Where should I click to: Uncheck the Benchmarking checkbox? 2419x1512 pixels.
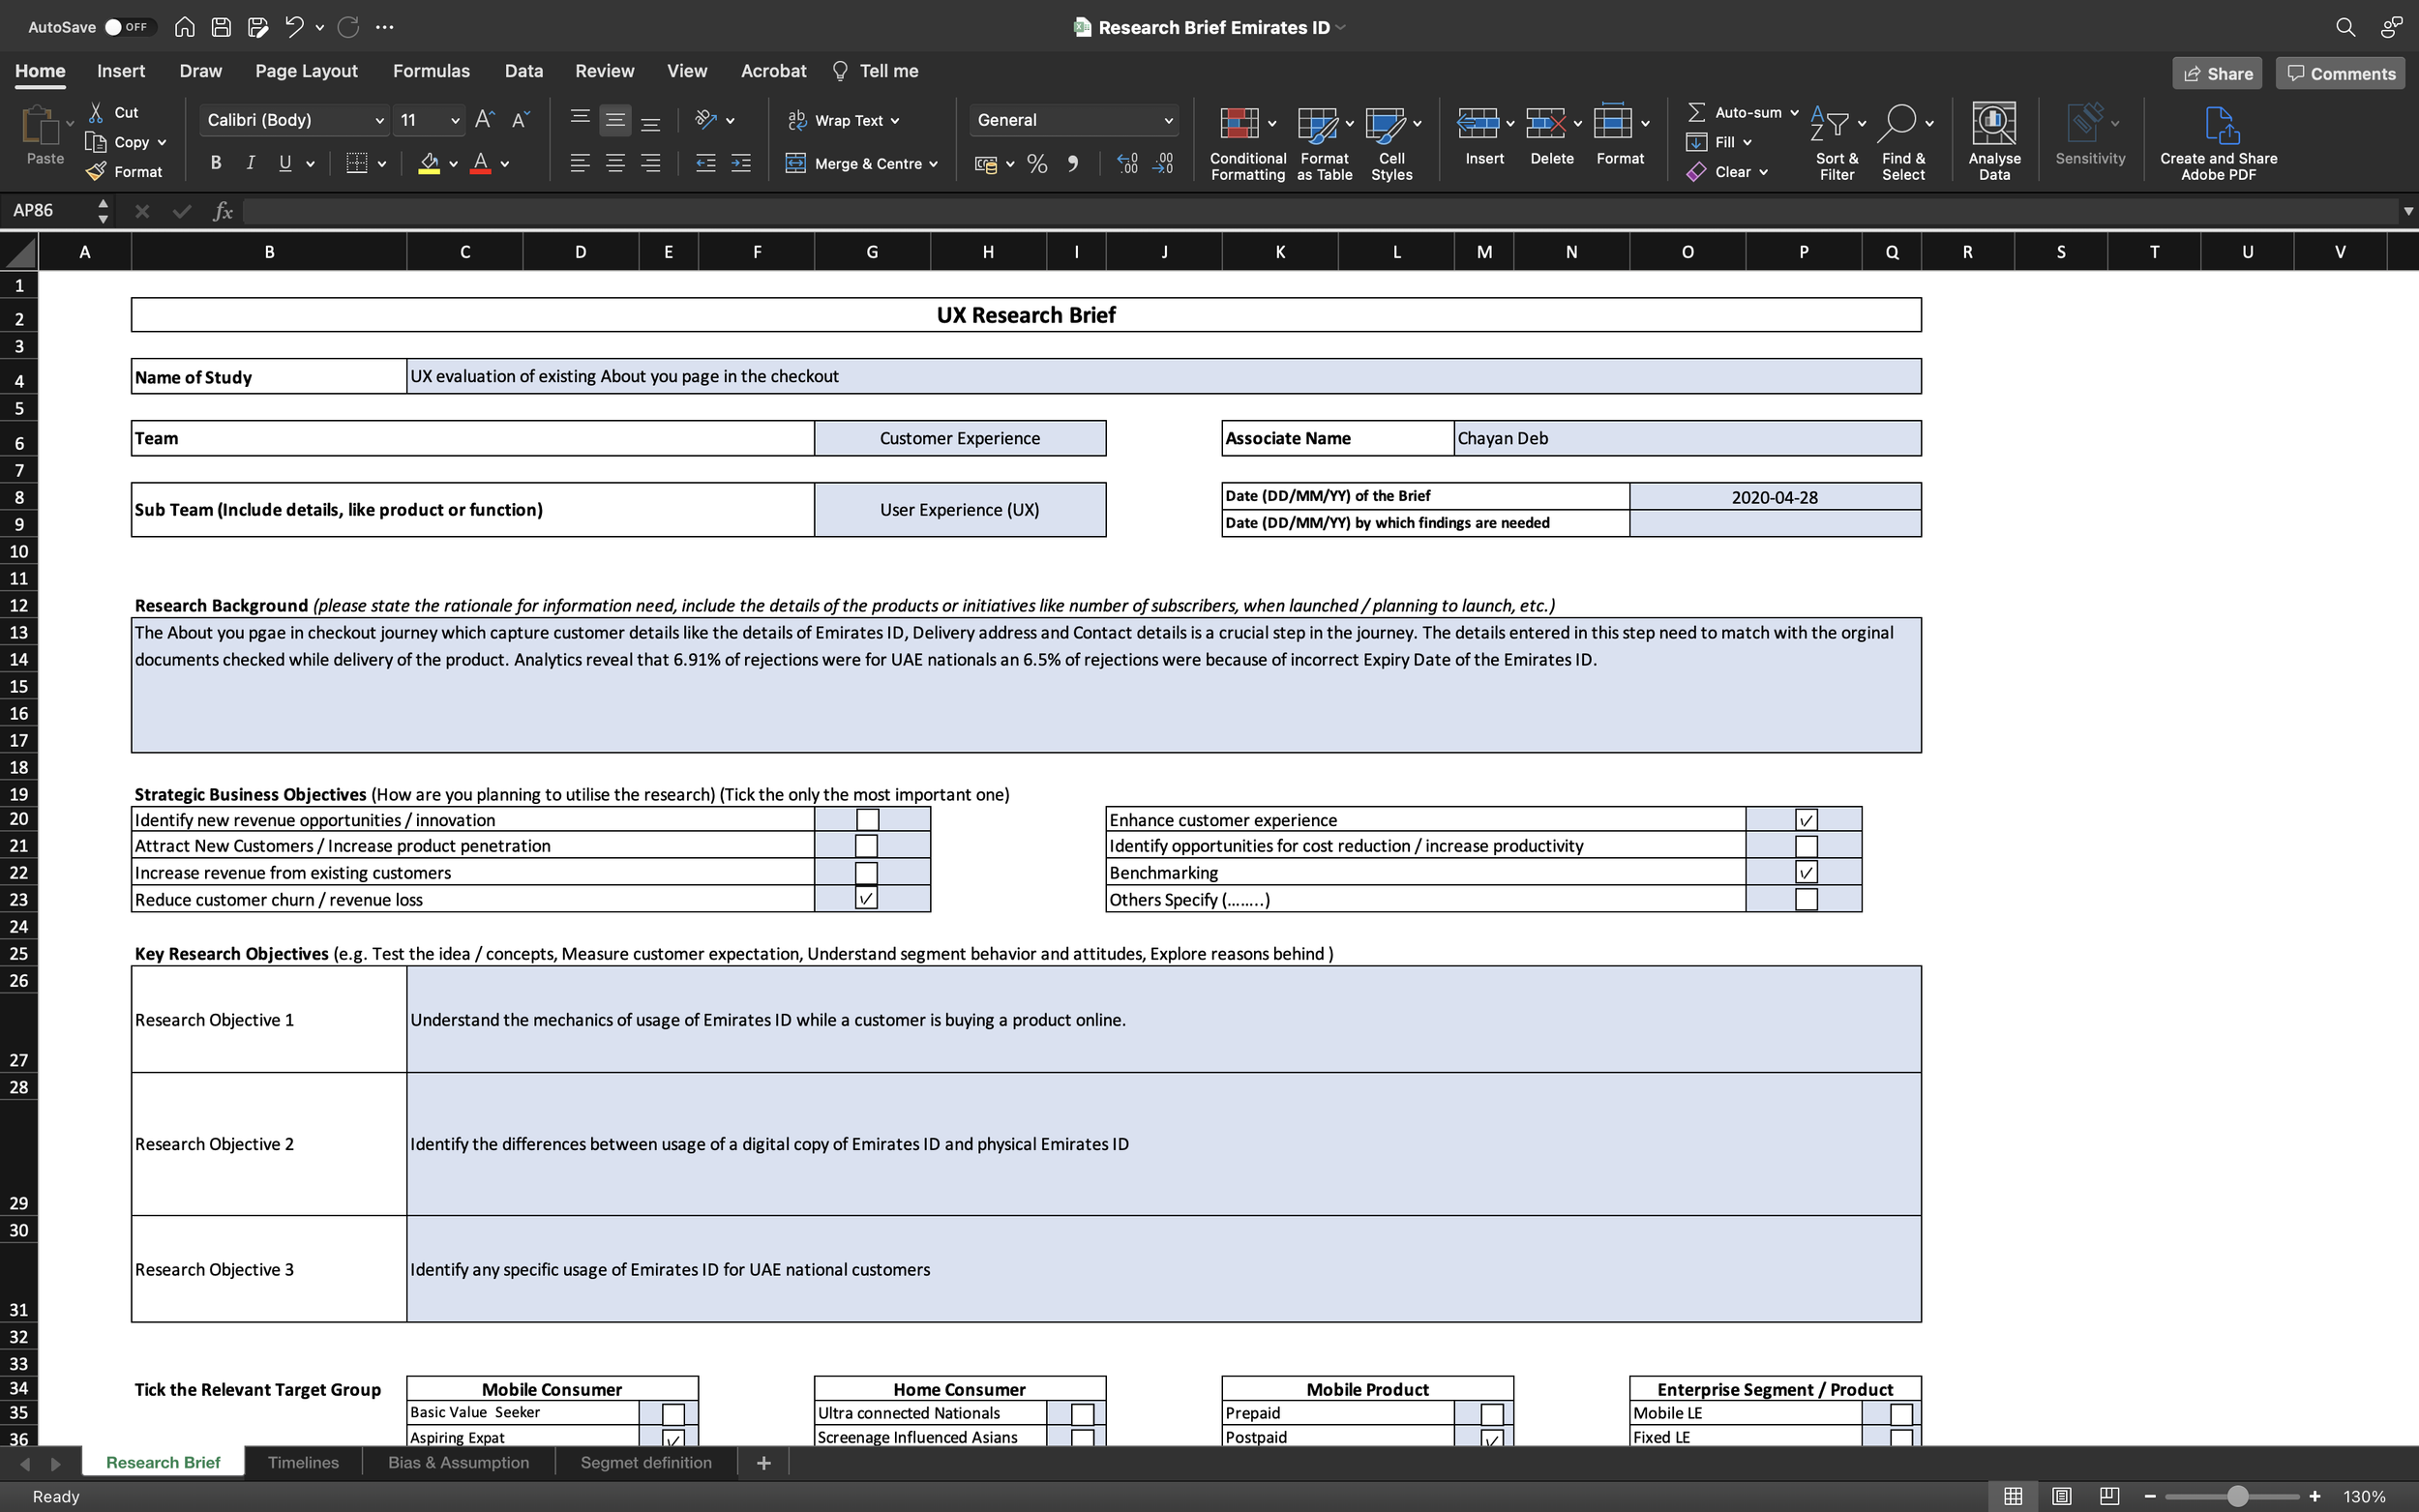(1805, 873)
